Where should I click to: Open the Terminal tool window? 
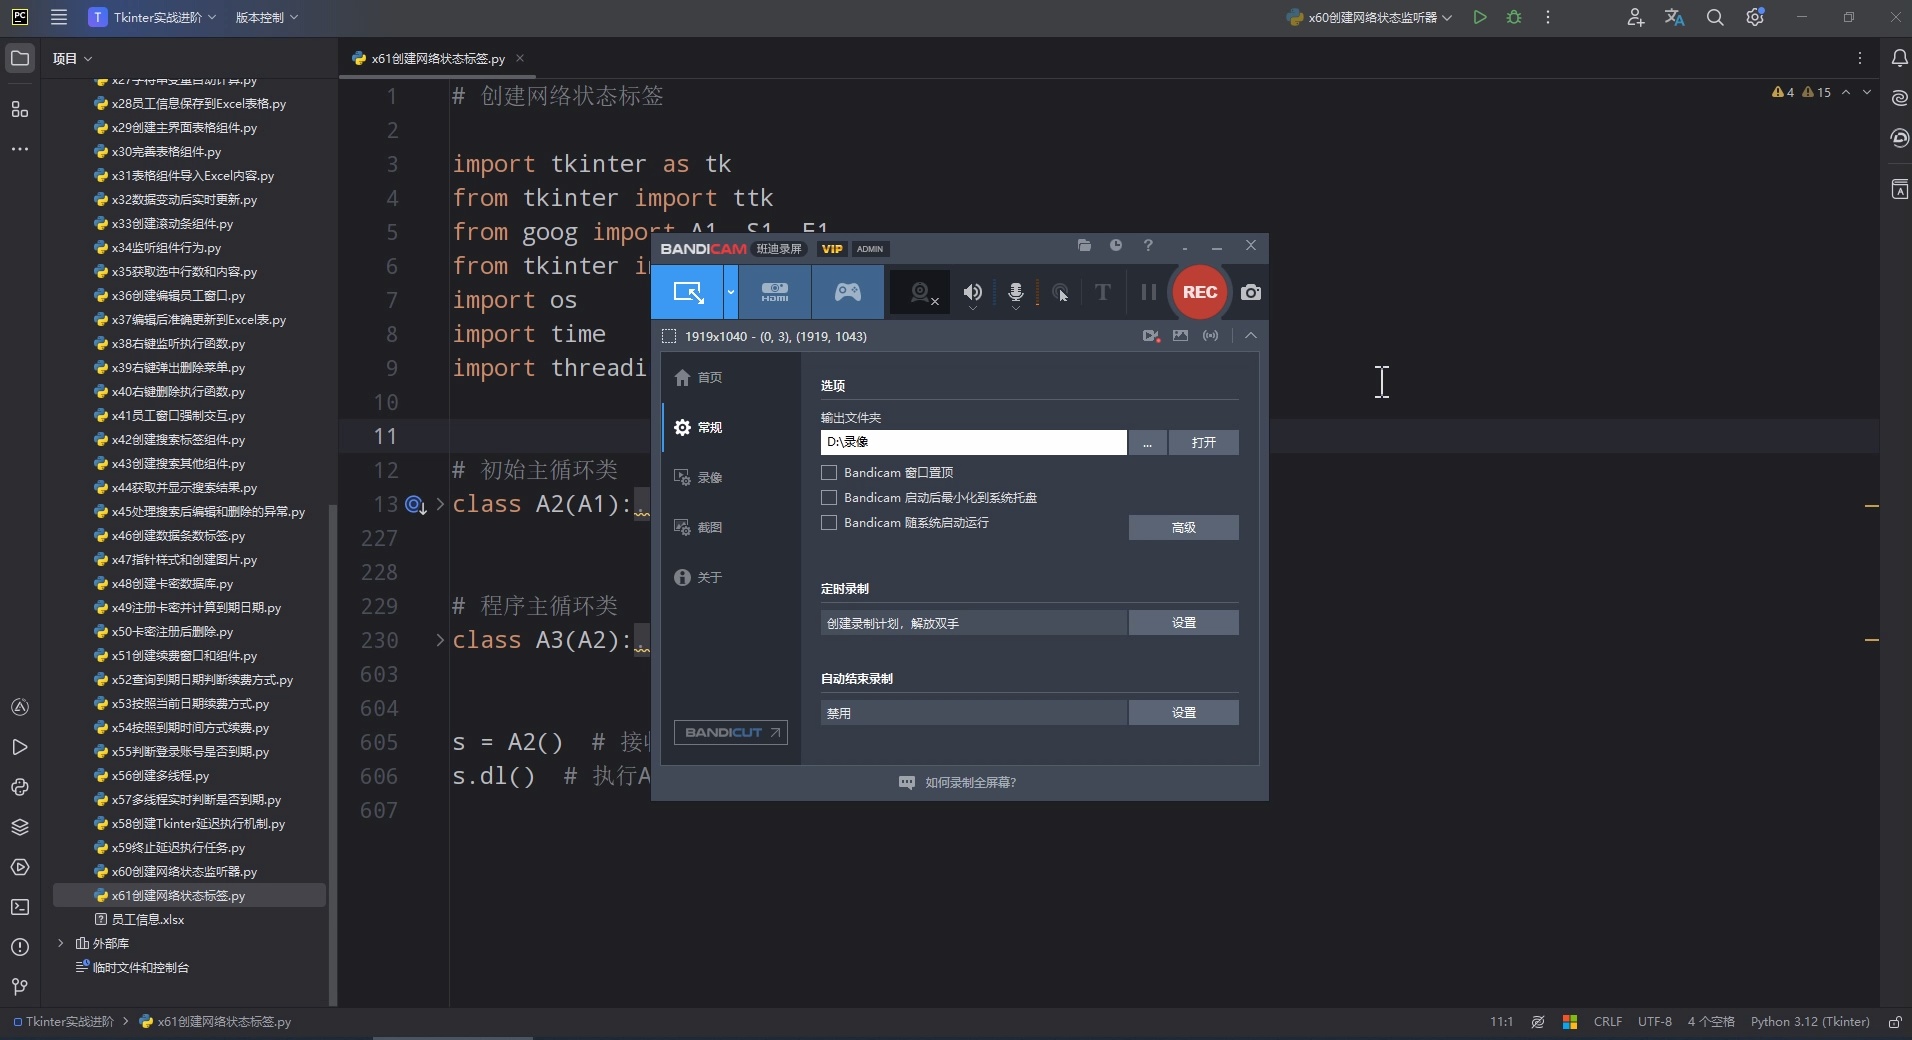coord(19,907)
